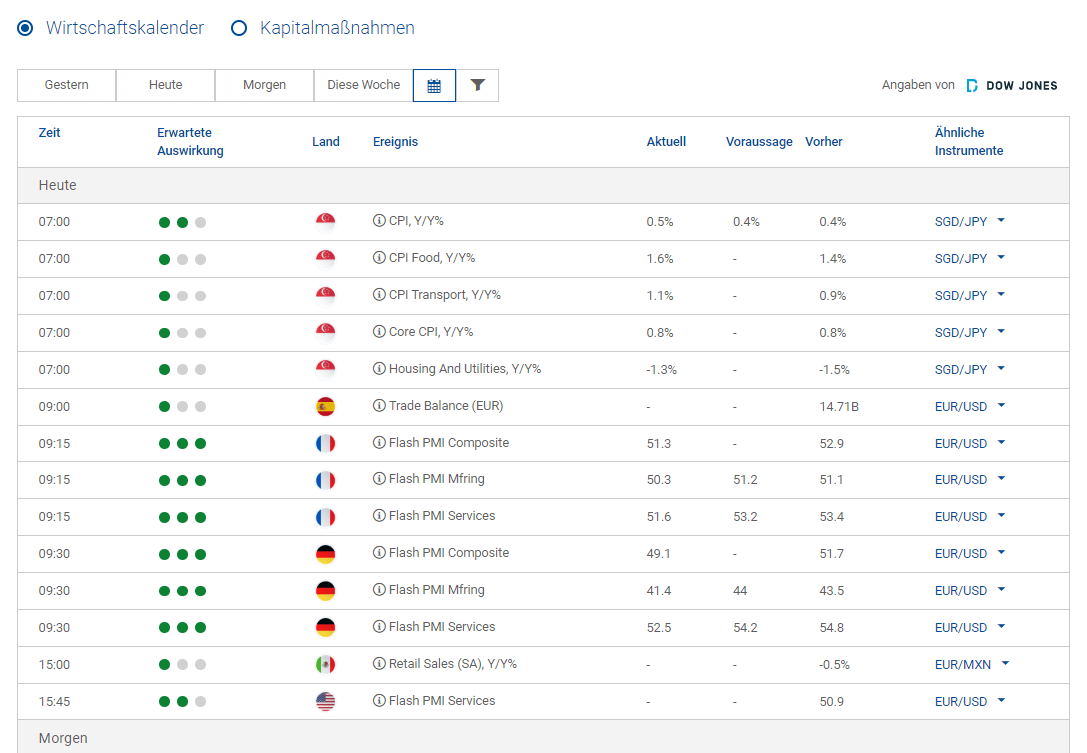
Task: Expand dropdown arrow in 09:30 Flash PMI Composite row
Action: click(1001, 553)
